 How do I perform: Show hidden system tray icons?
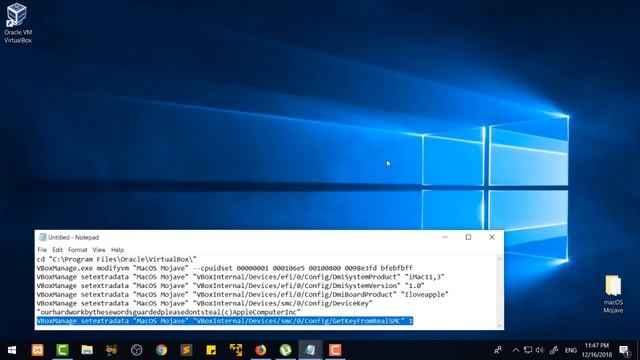click(516, 350)
